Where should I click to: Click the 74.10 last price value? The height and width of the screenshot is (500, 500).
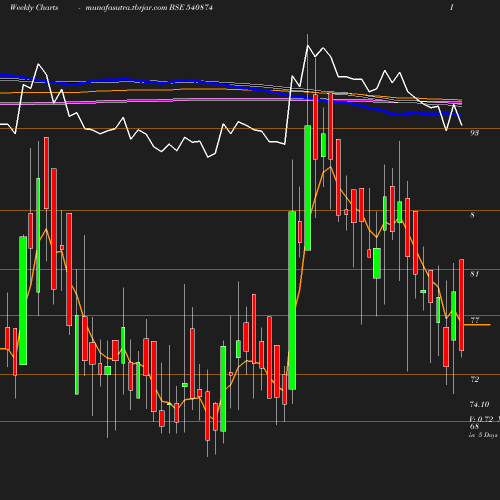tap(479, 404)
